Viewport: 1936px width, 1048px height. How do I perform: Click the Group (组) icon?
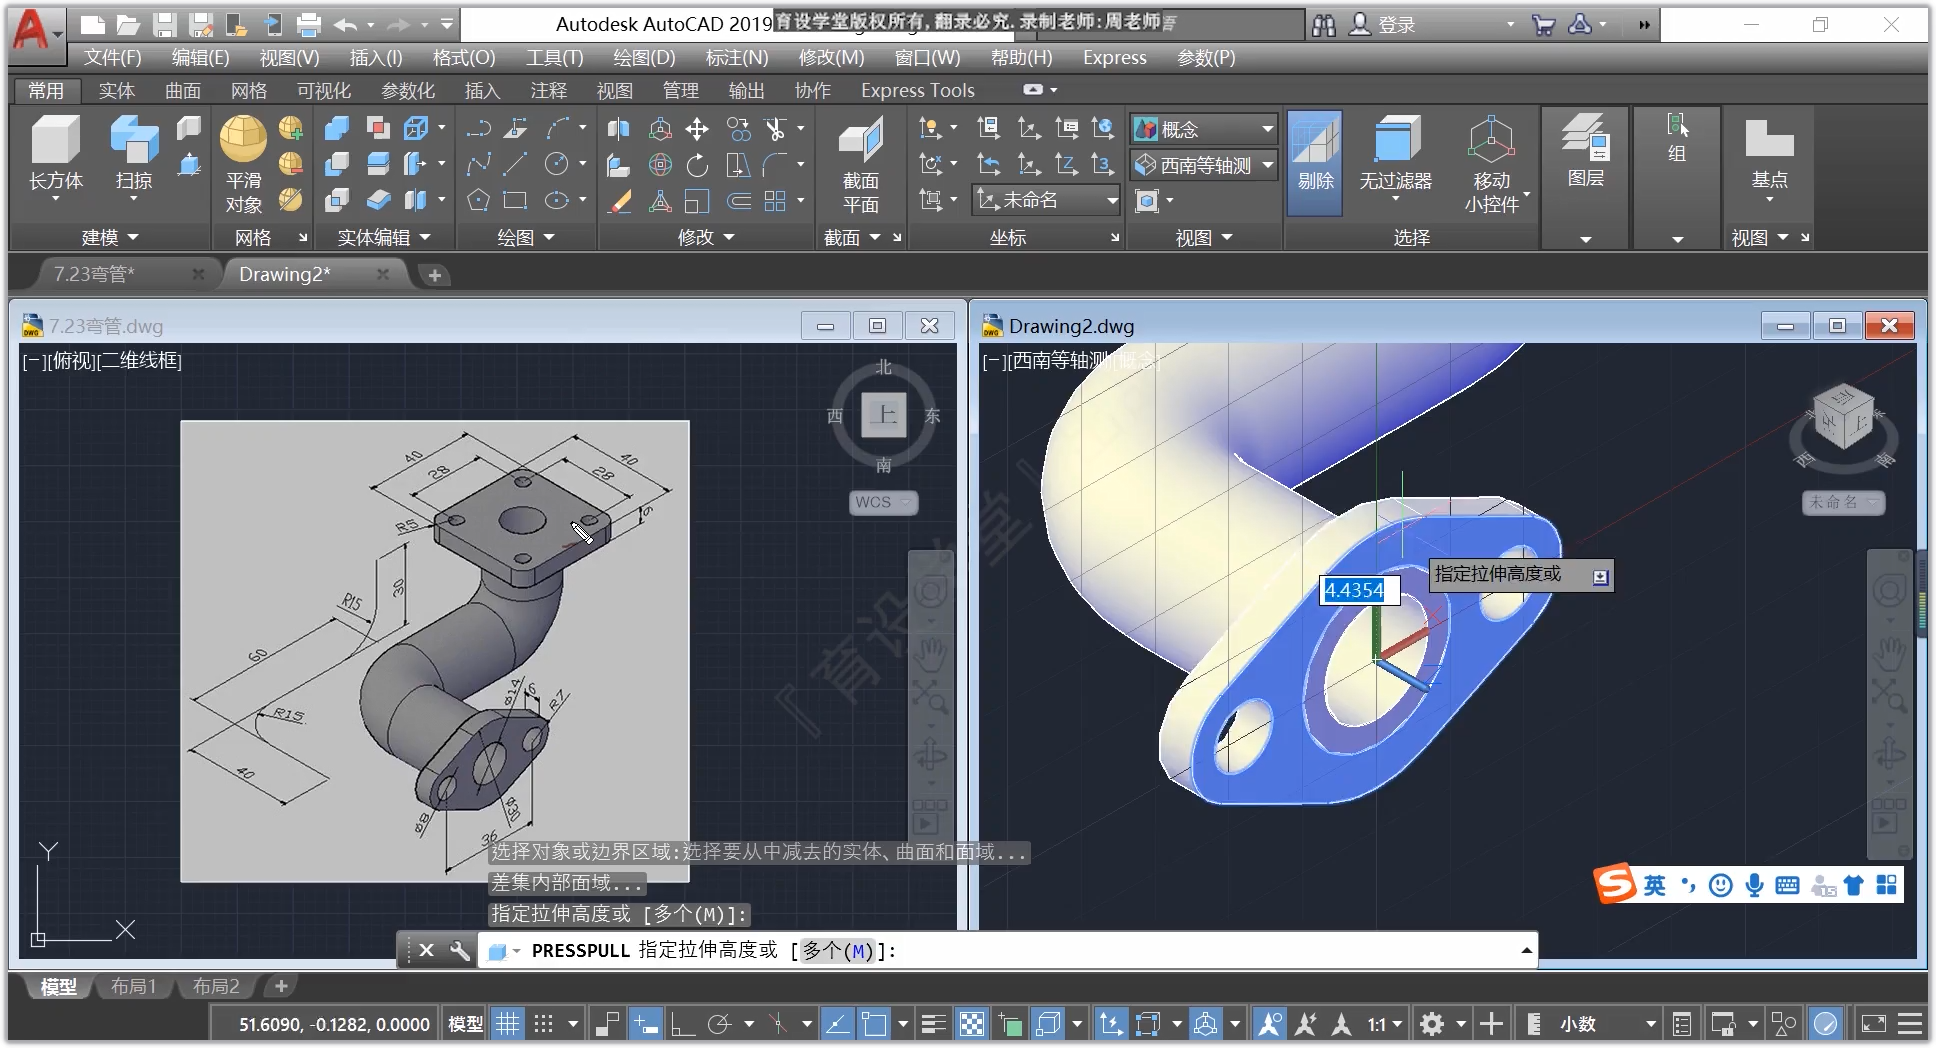coord(1677,126)
